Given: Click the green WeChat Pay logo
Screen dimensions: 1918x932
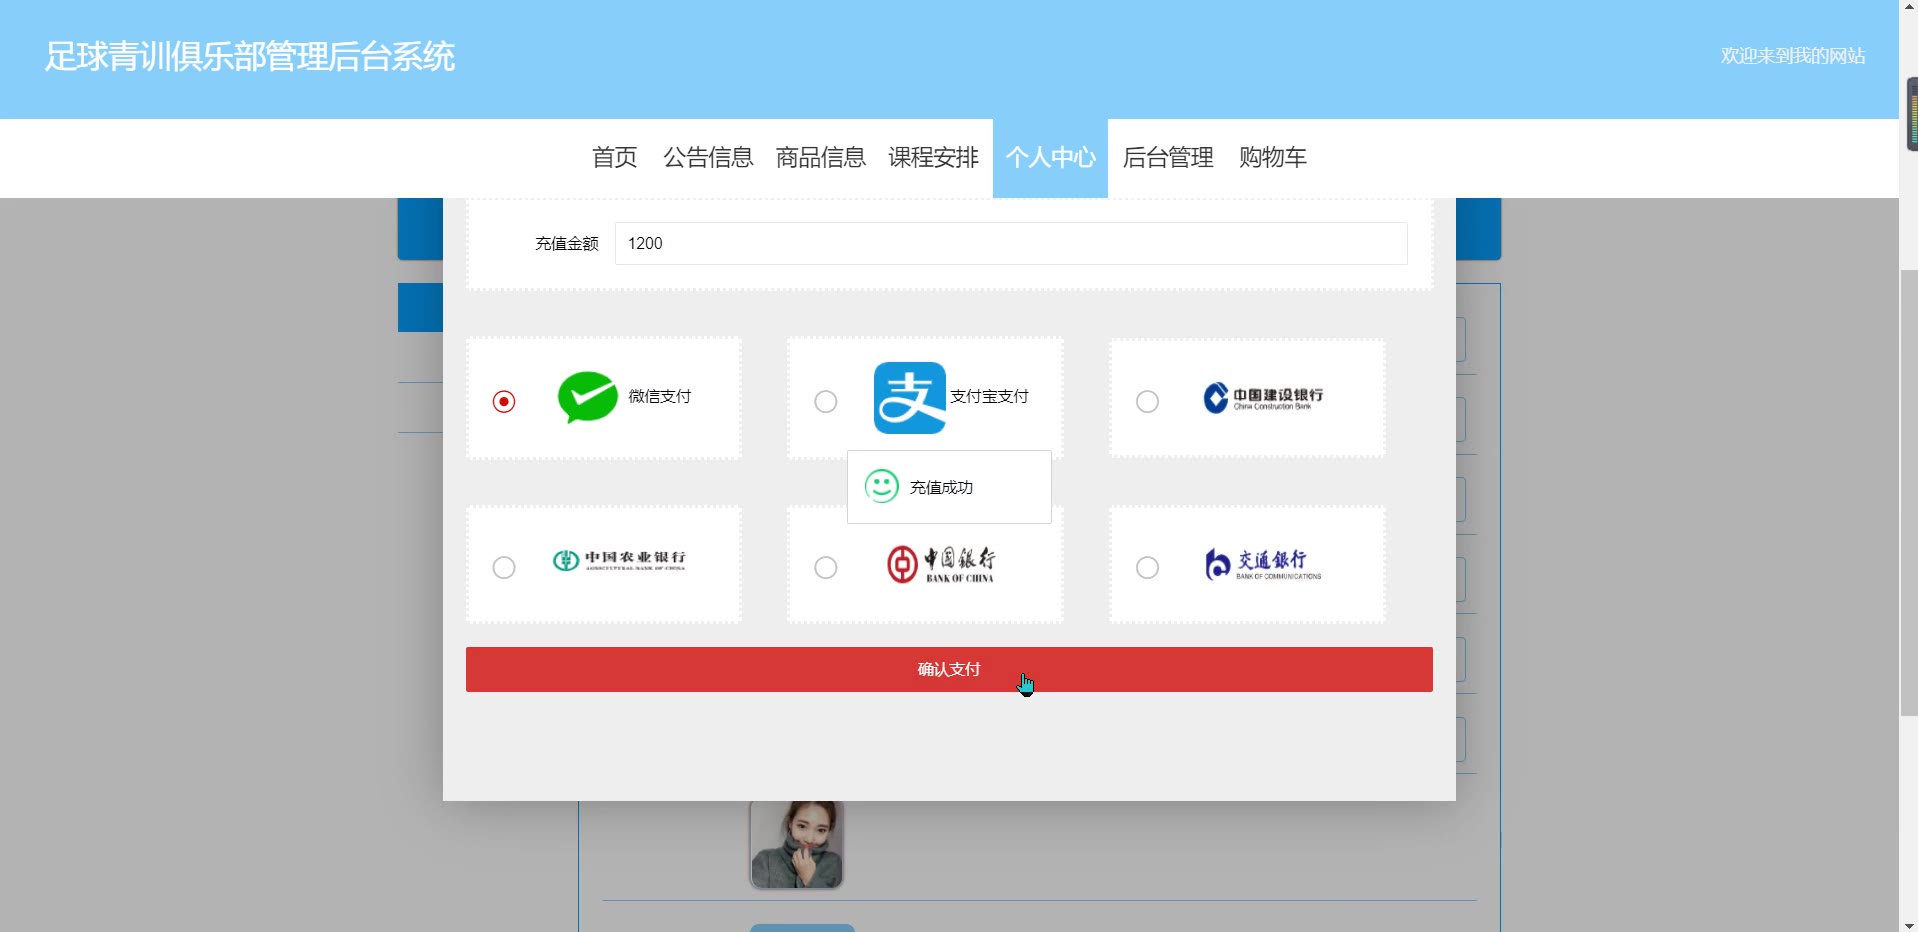Looking at the screenshot, I should [587, 397].
